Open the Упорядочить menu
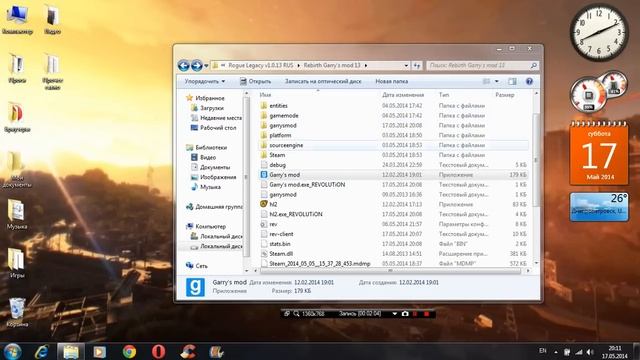The image size is (640, 360). pos(204,82)
